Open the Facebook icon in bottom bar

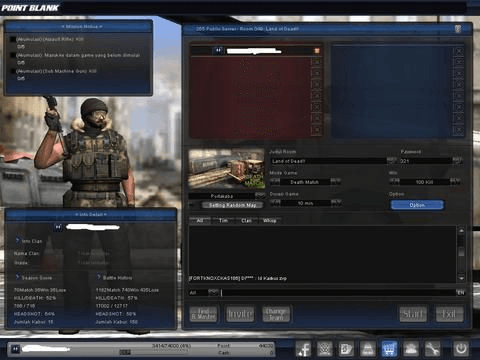coord(303,349)
